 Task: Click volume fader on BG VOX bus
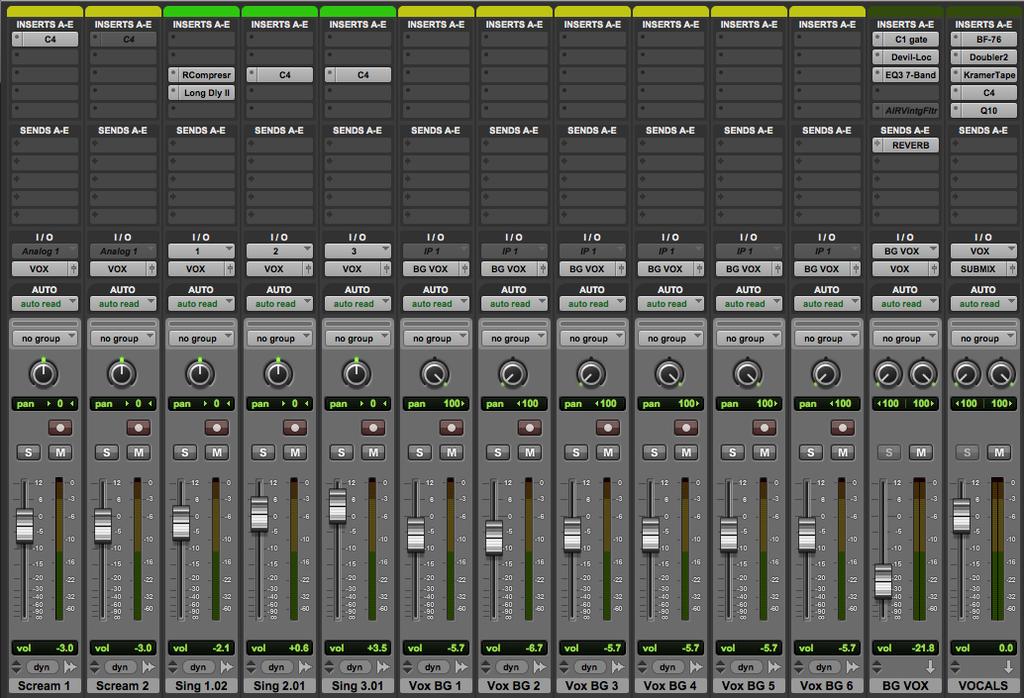pos(883,580)
